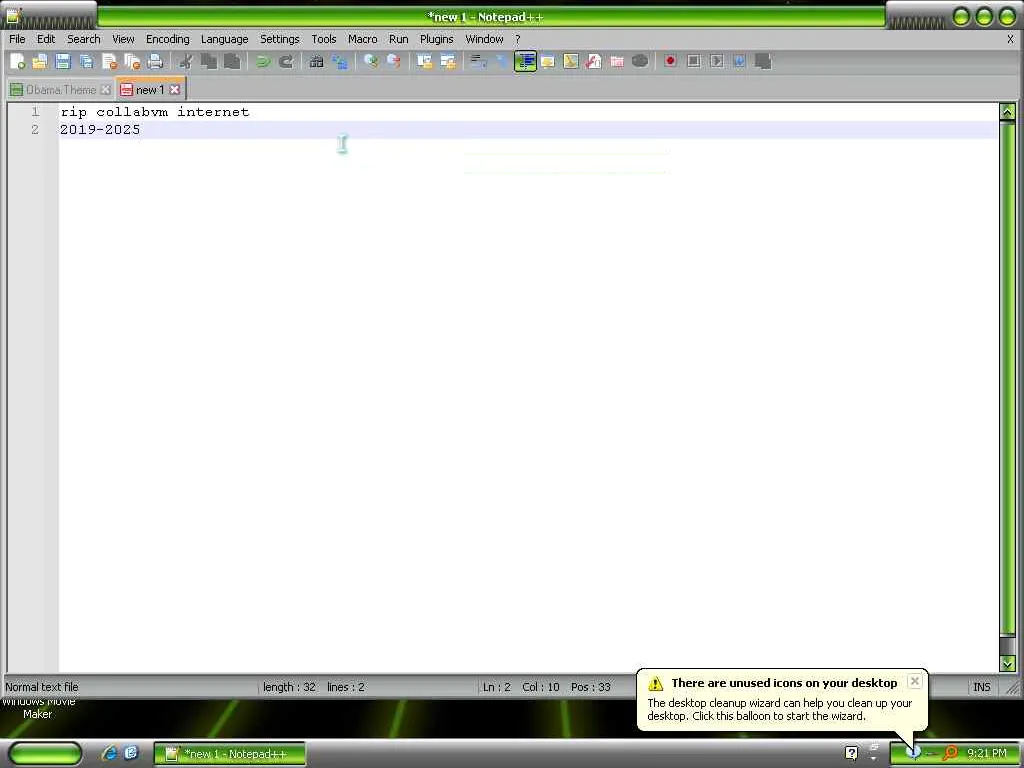This screenshot has height=768, width=1024.
Task: Toggle the highlighted indent guide button
Action: tap(525, 61)
